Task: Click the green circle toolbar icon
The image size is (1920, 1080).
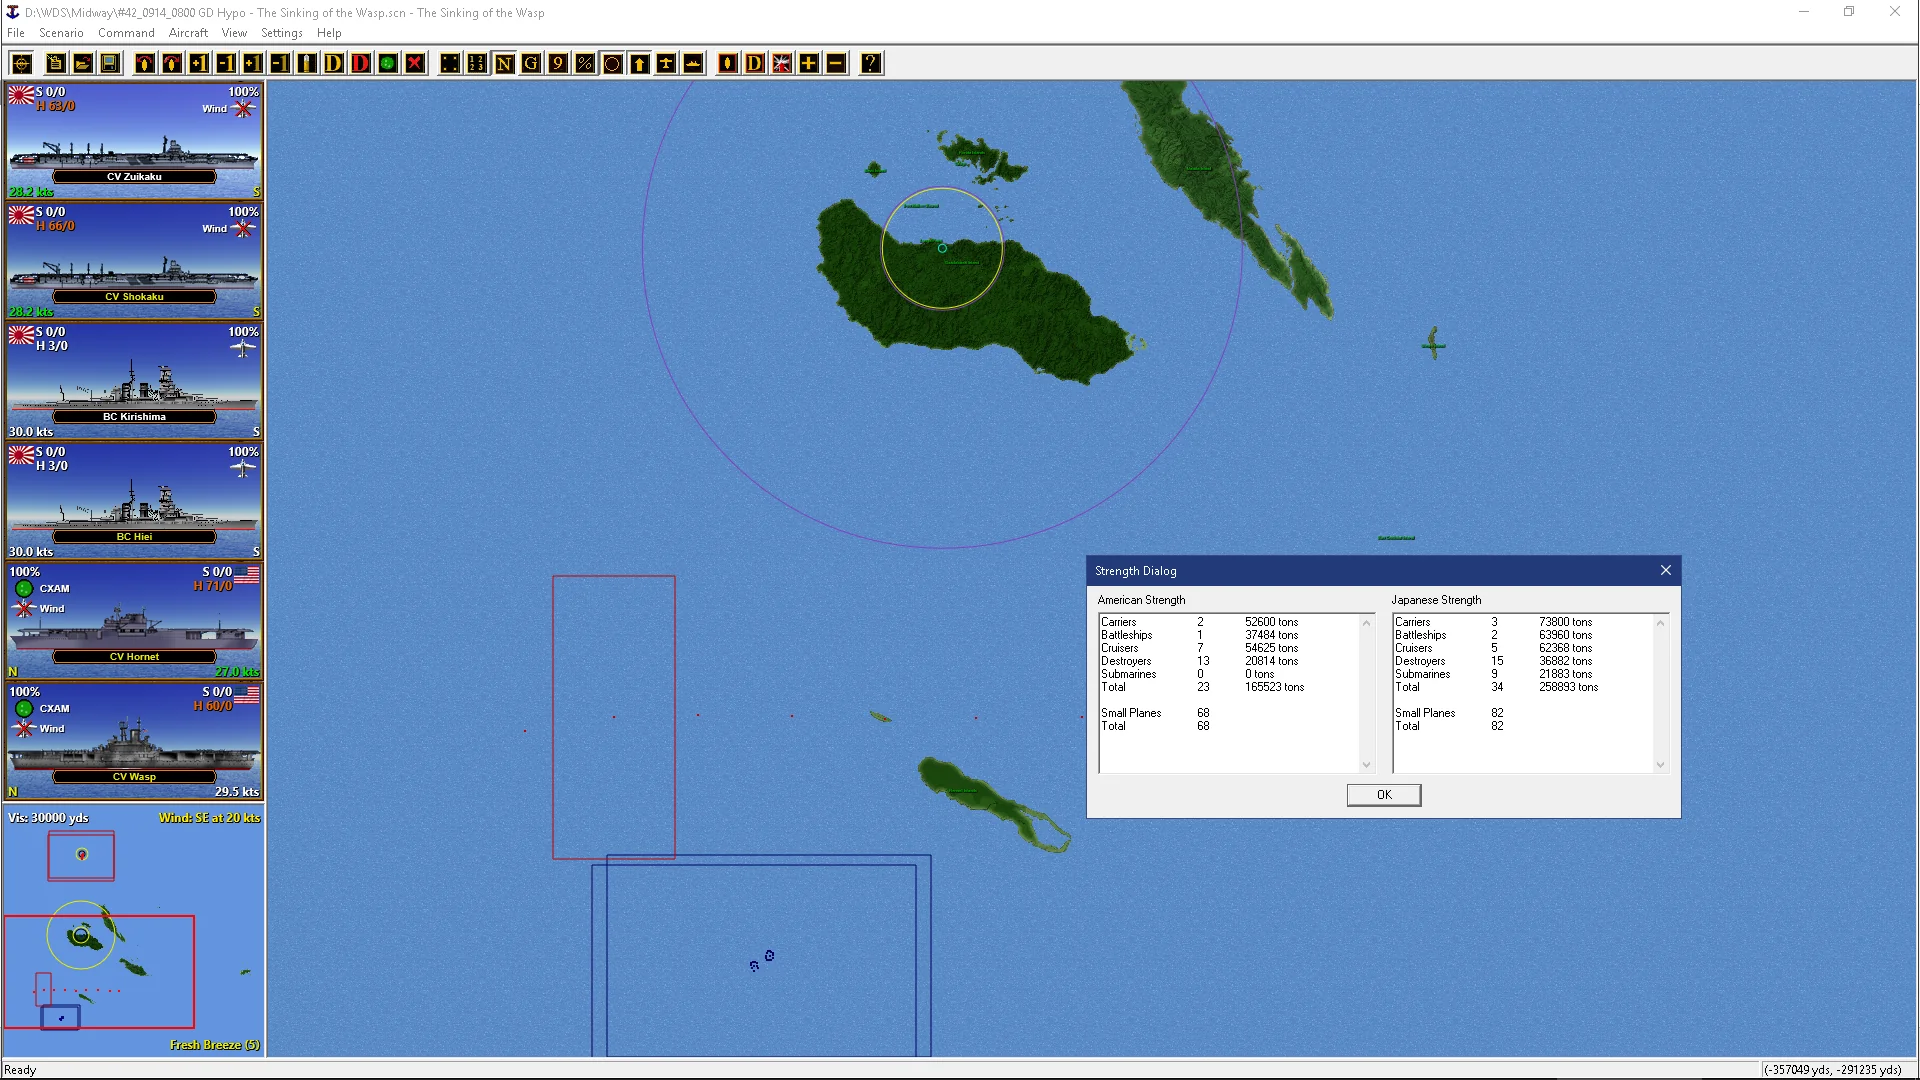Action: tap(388, 64)
